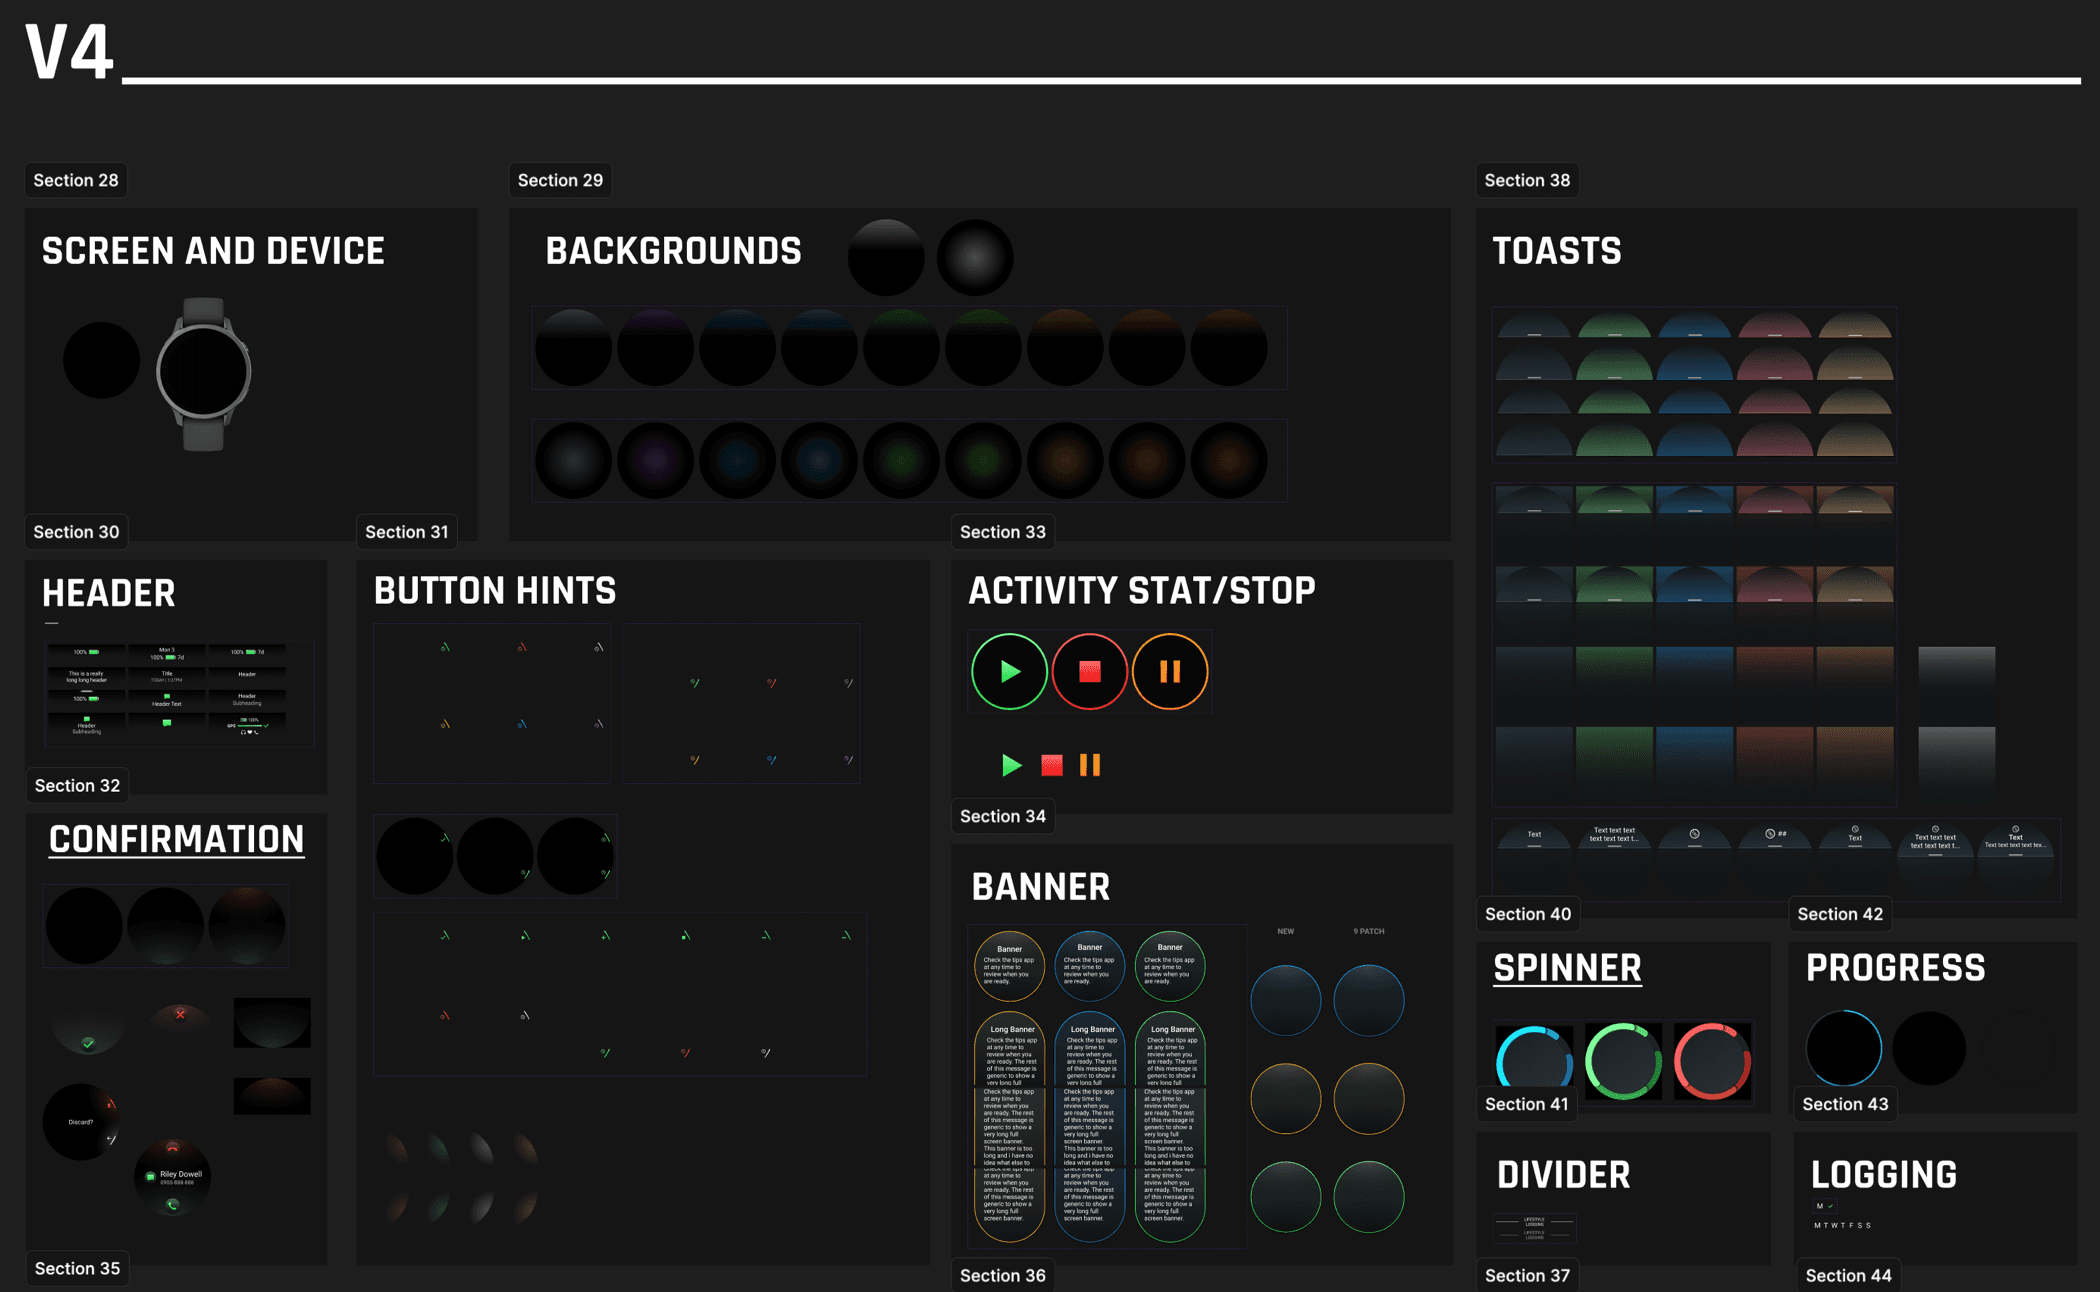
Task: Select the green short Banner component
Action: (x=1169, y=966)
